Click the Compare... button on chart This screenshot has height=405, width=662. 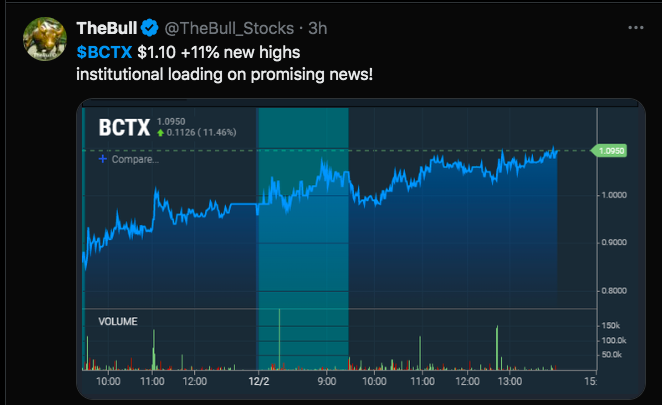point(134,159)
